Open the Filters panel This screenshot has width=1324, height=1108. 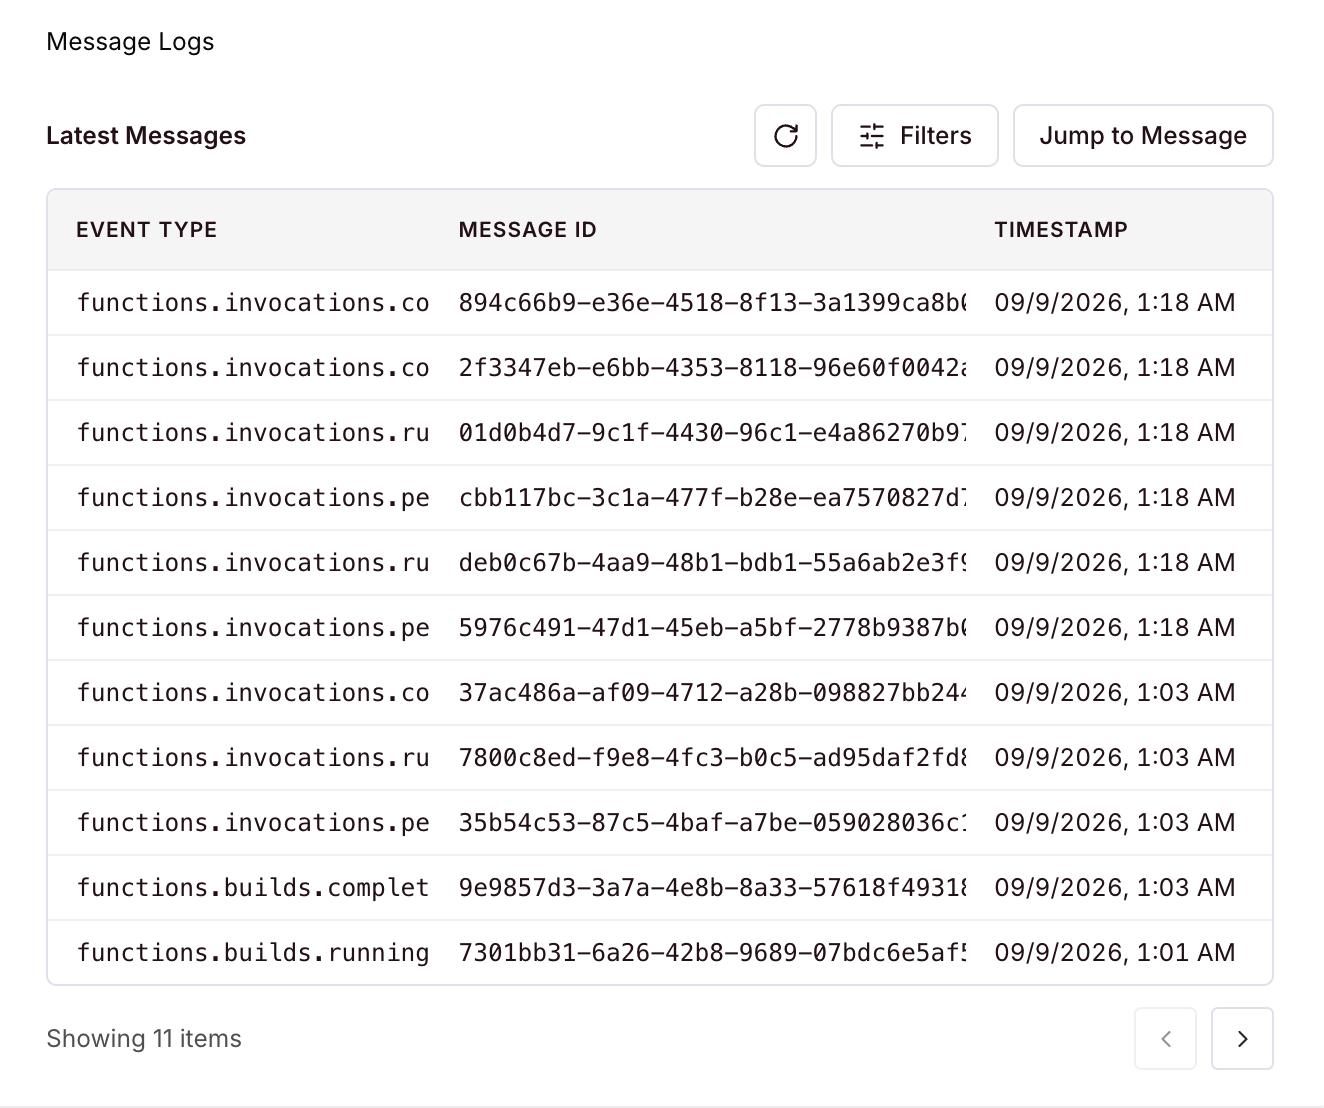point(915,135)
